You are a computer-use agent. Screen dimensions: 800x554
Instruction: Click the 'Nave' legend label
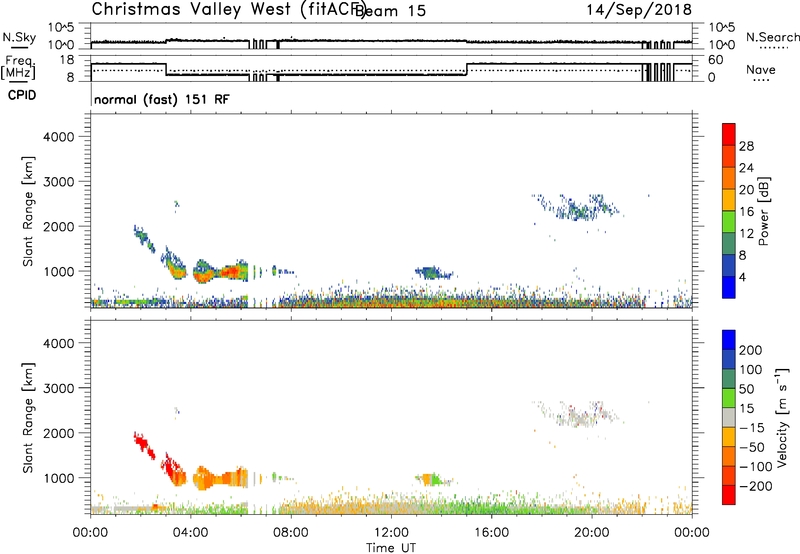pos(760,69)
